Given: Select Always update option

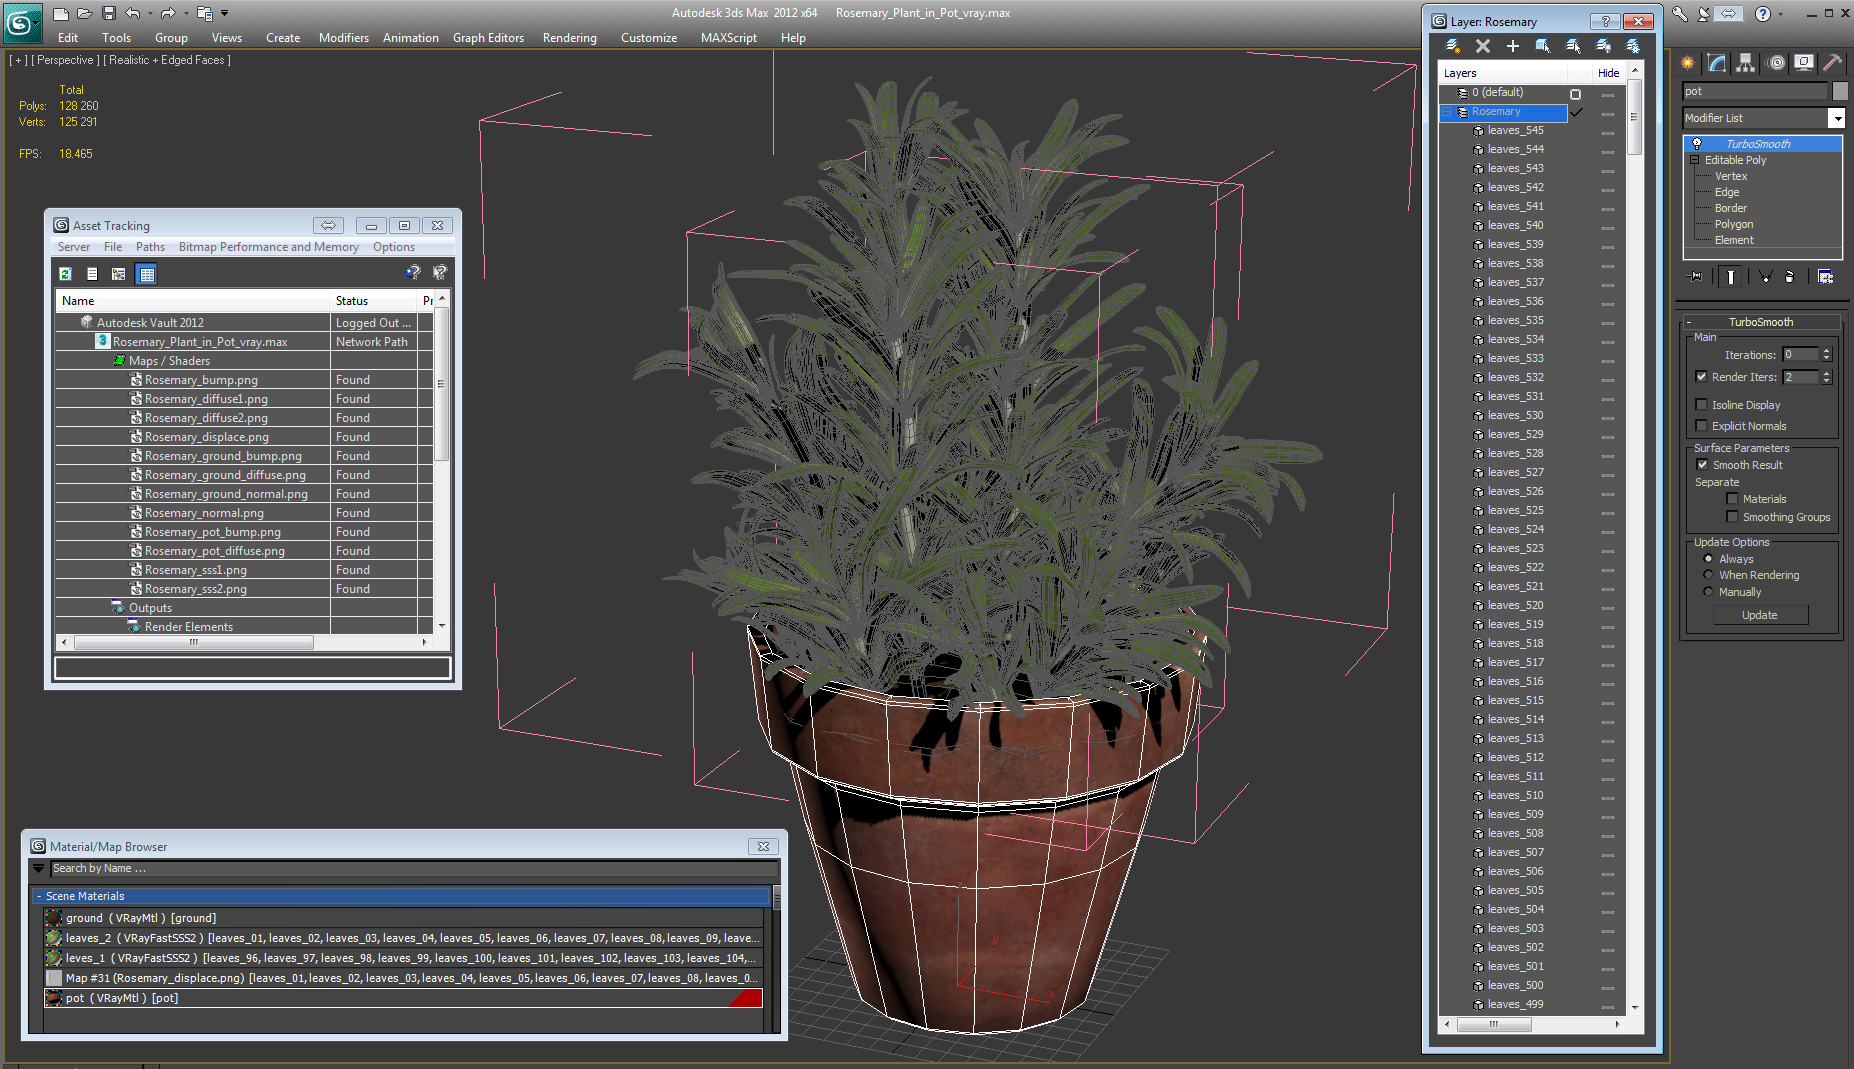Looking at the screenshot, I should click(1708, 559).
